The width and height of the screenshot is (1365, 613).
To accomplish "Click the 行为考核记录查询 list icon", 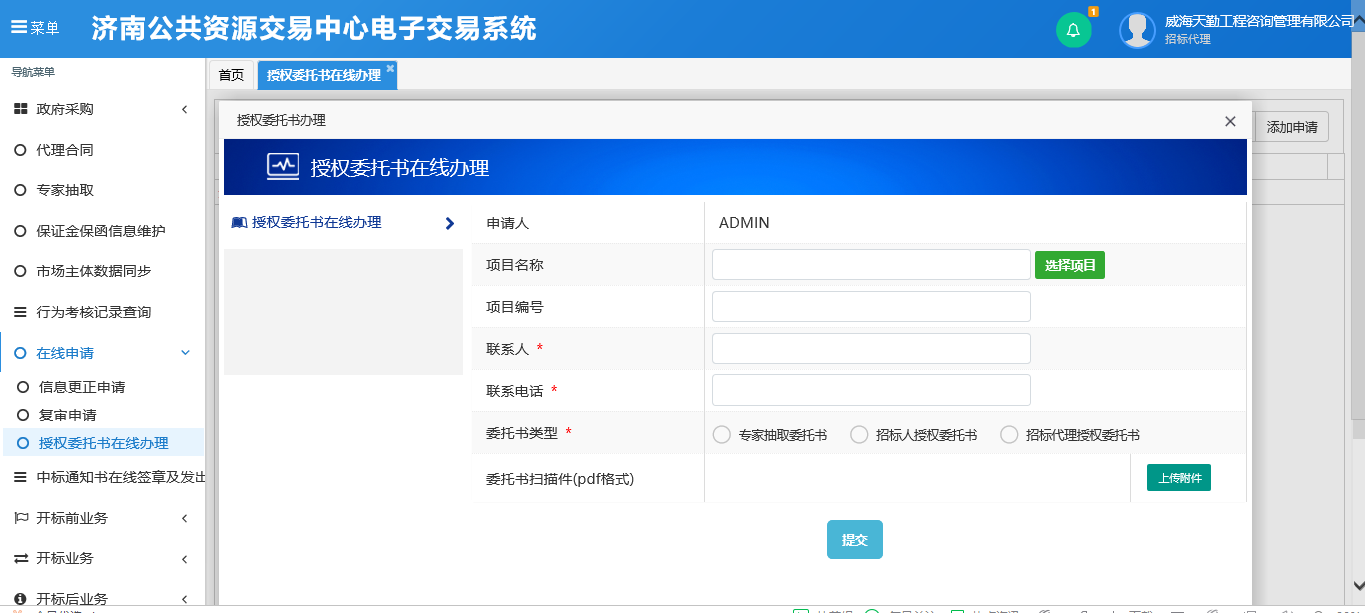I will click(18, 311).
